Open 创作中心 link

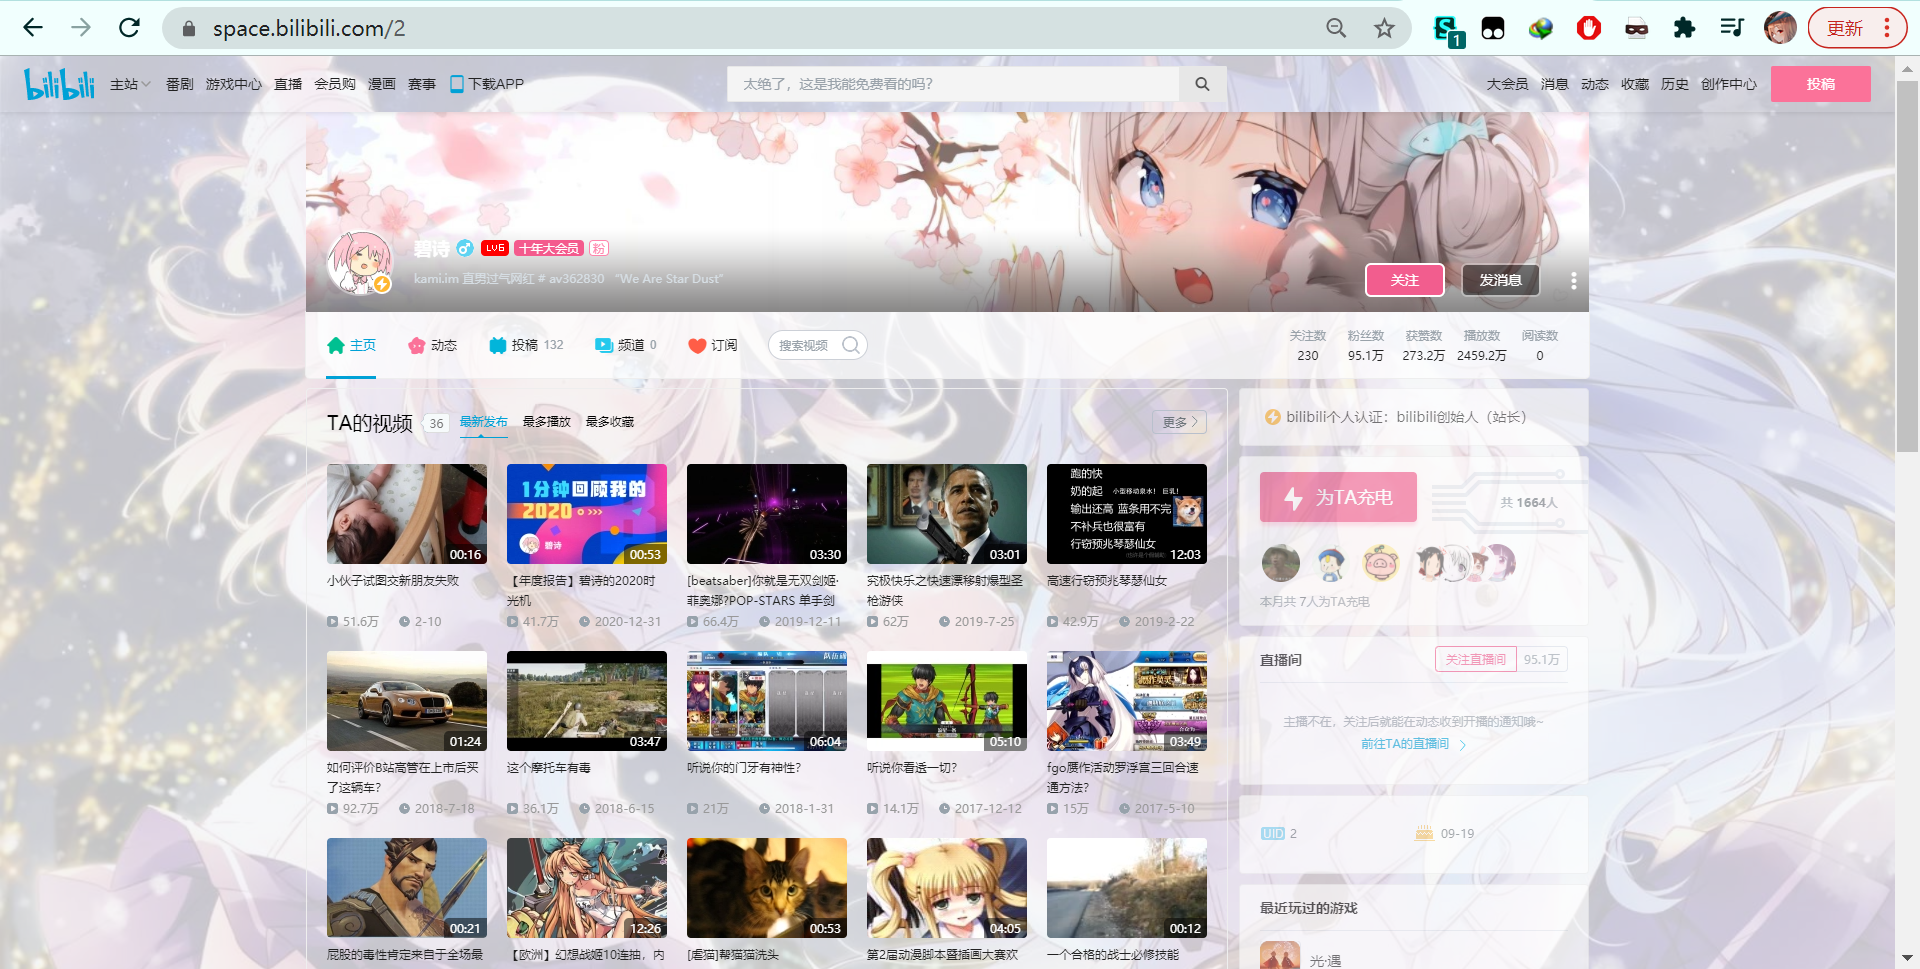[x=1729, y=84]
